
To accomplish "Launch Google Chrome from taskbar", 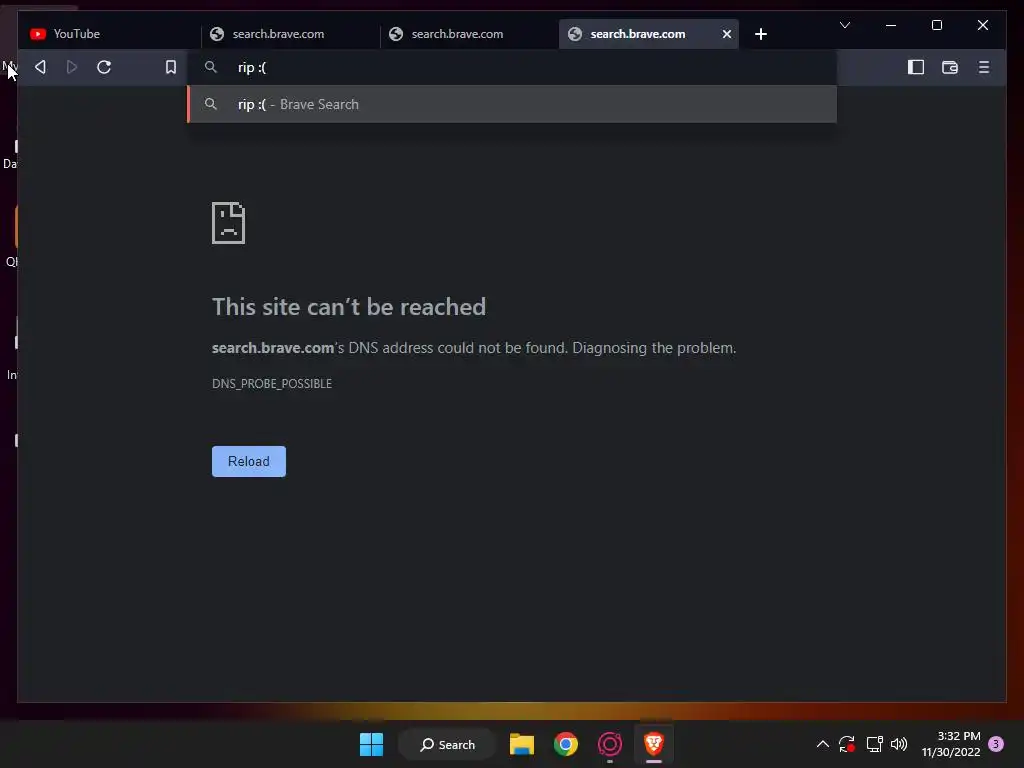I will pyautogui.click(x=566, y=744).
